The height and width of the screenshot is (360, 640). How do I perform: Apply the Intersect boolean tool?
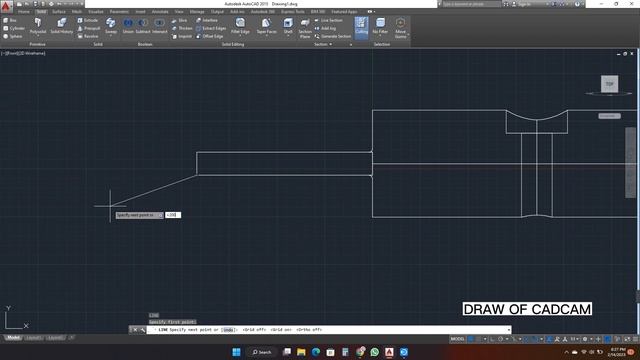160,26
